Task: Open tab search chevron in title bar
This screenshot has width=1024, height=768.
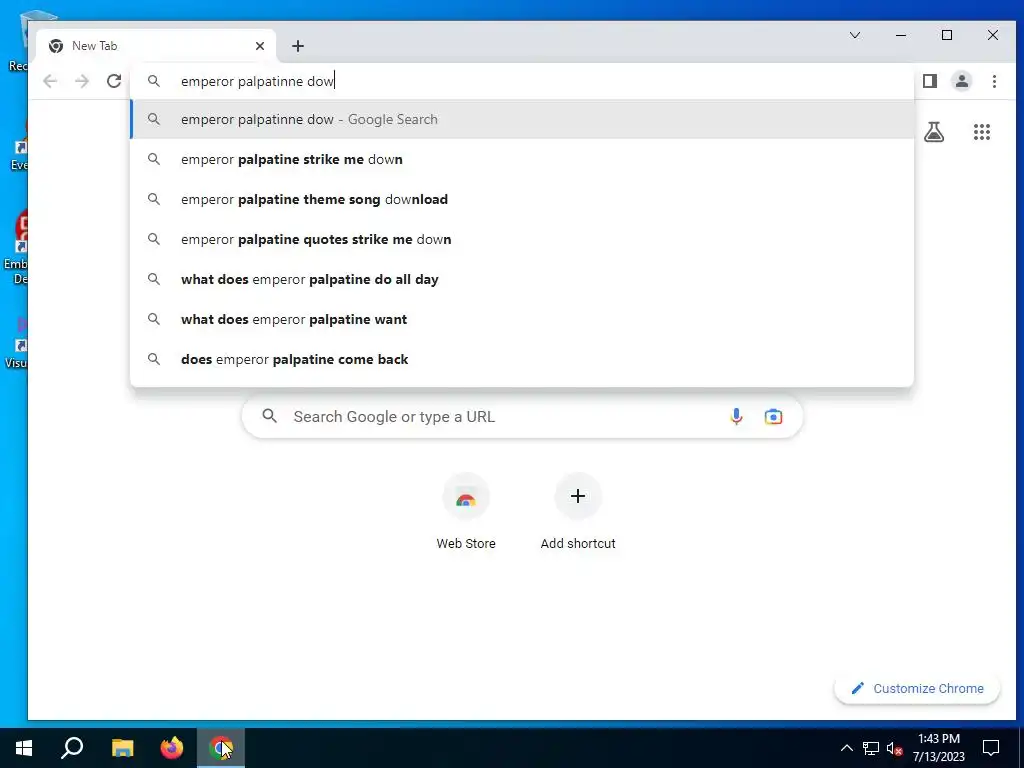Action: tap(854, 35)
